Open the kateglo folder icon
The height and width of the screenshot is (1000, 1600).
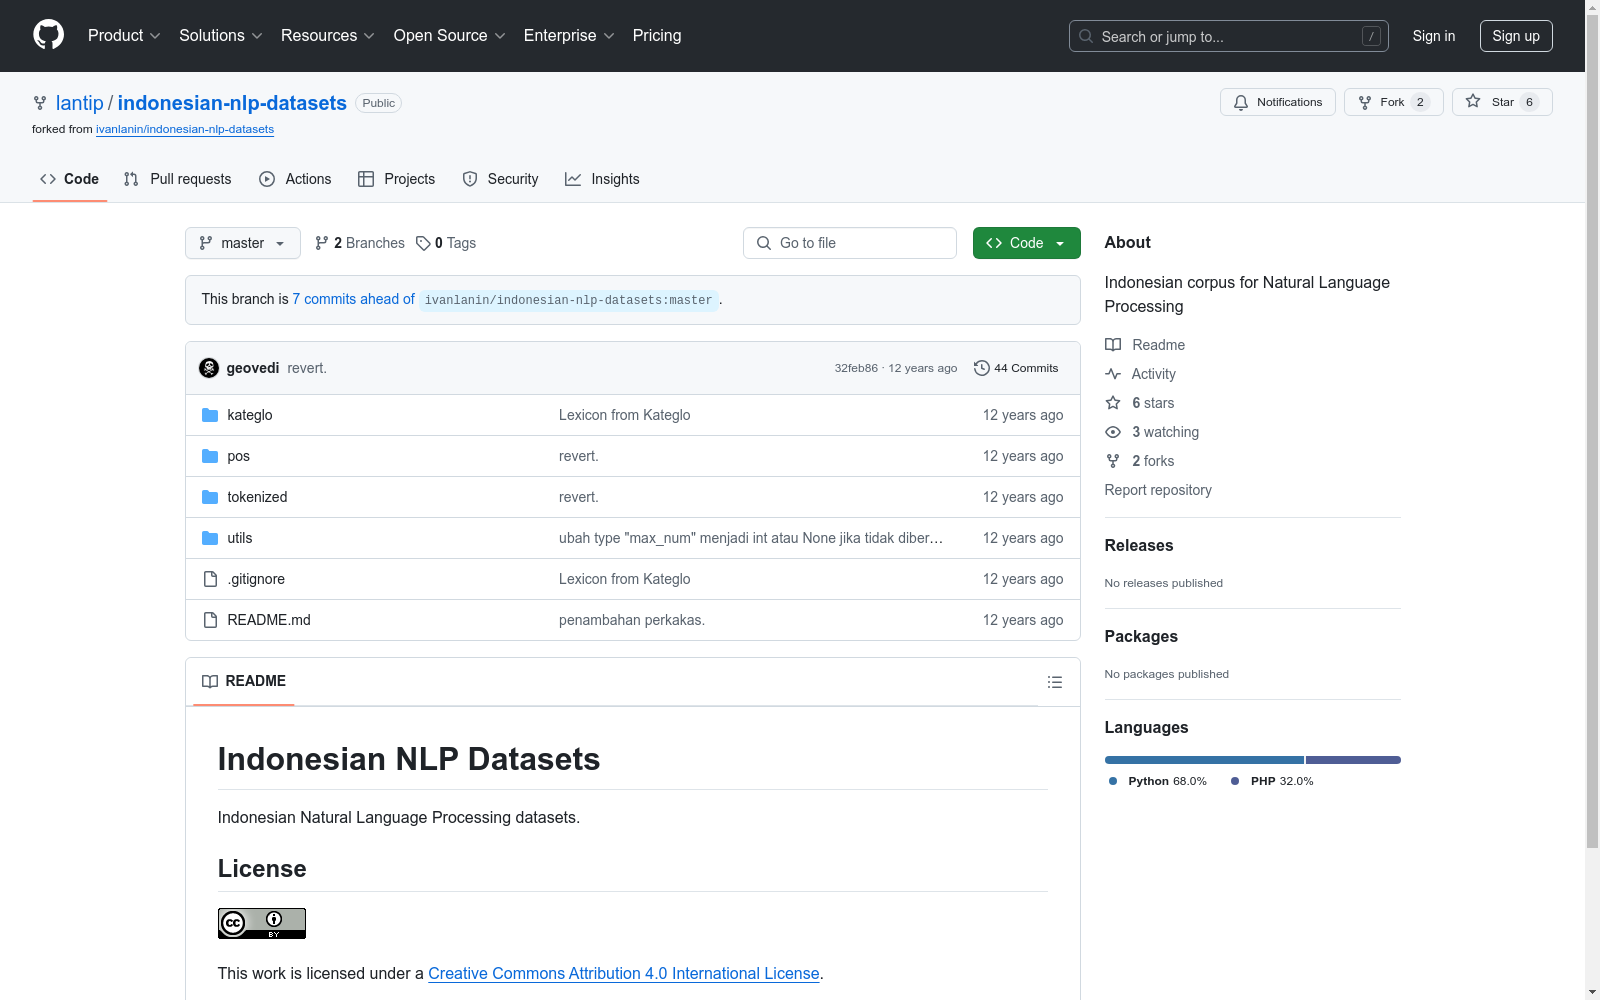[x=210, y=415]
